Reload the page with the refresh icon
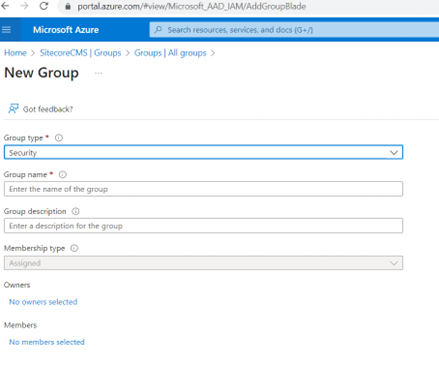The height and width of the screenshot is (365, 439). pyautogui.click(x=44, y=6)
